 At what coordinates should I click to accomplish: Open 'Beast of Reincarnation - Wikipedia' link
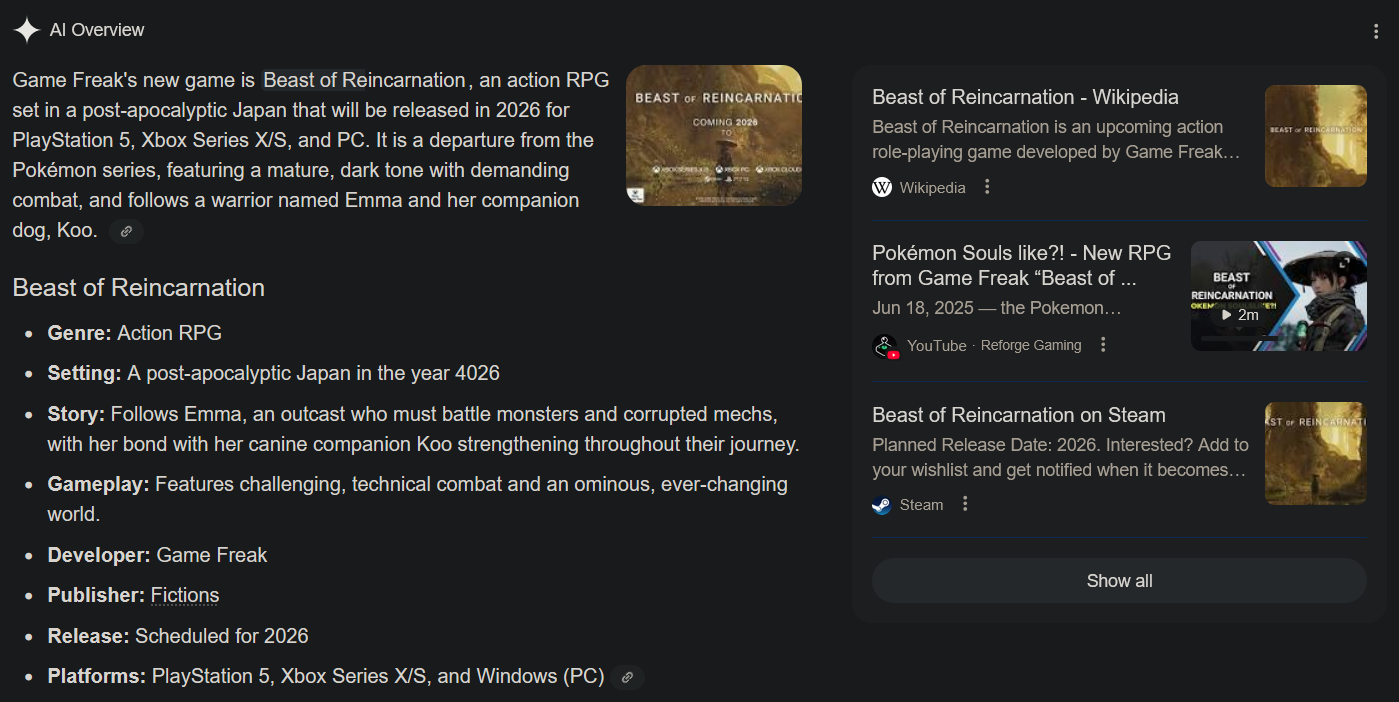pos(1025,97)
